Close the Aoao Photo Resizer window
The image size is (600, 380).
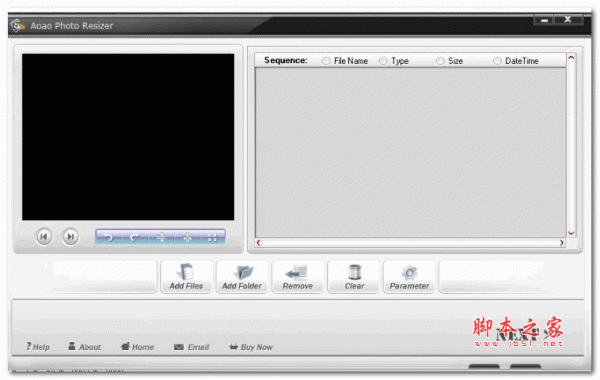click(x=568, y=19)
